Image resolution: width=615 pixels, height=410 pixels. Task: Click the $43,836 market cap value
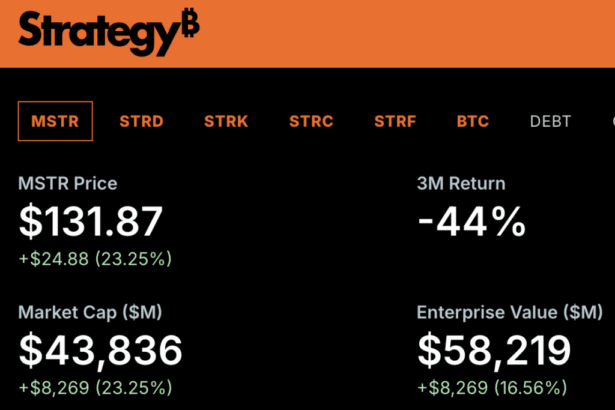pos(101,350)
